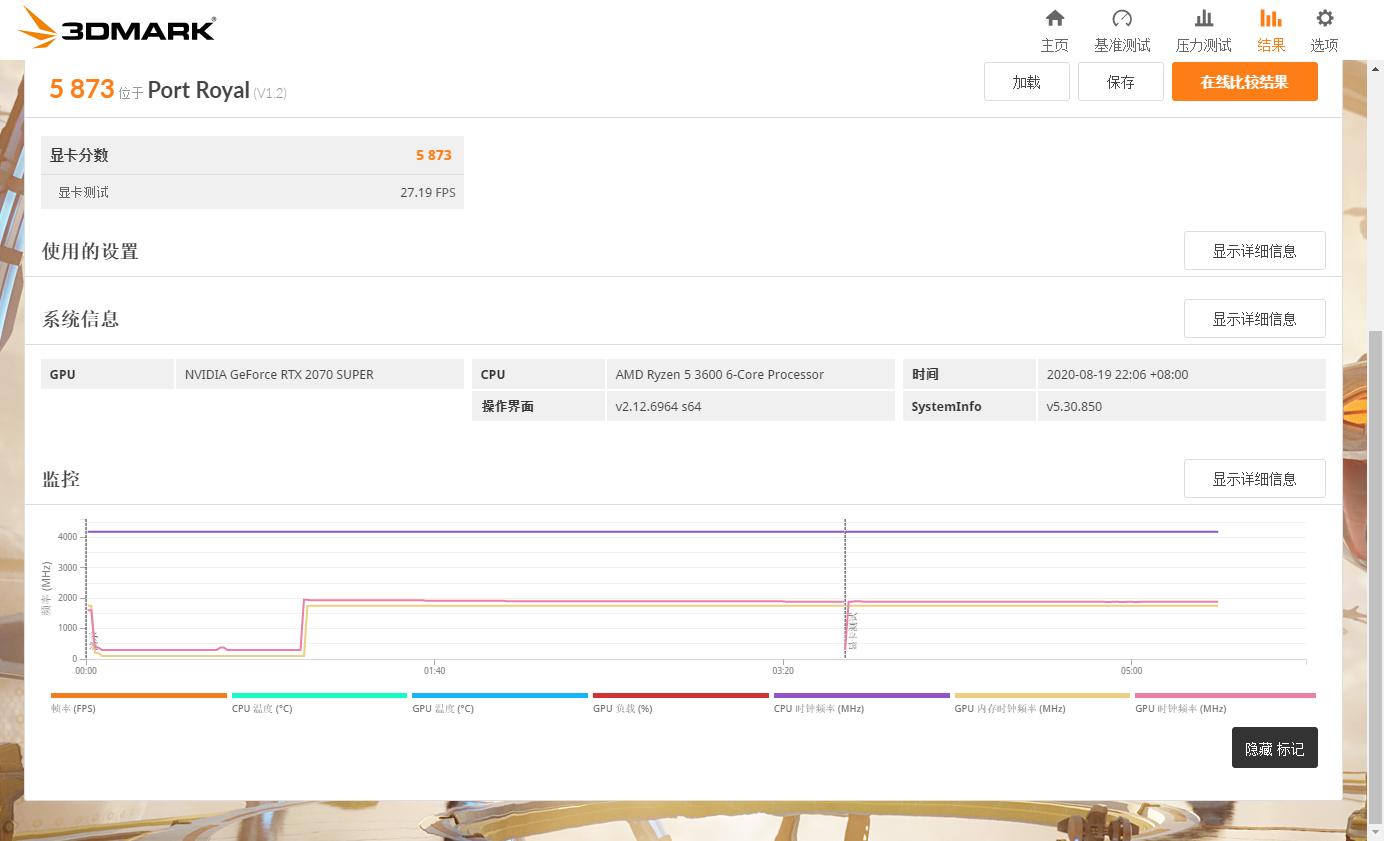Toggle 帧率 (FPS) legend series
Screen dimensions: 1384x841
[138, 696]
